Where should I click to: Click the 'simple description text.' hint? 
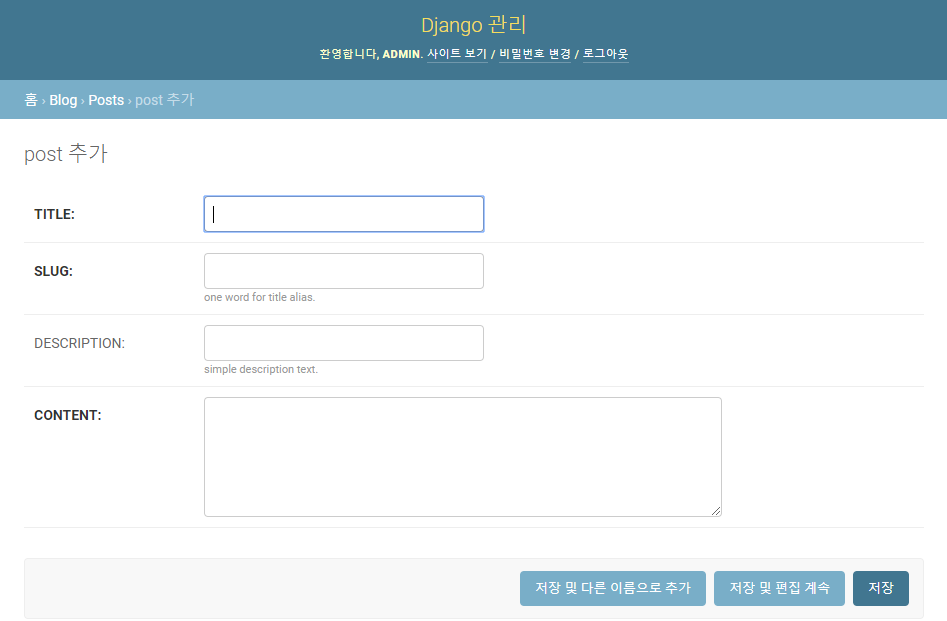coord(261,369)
